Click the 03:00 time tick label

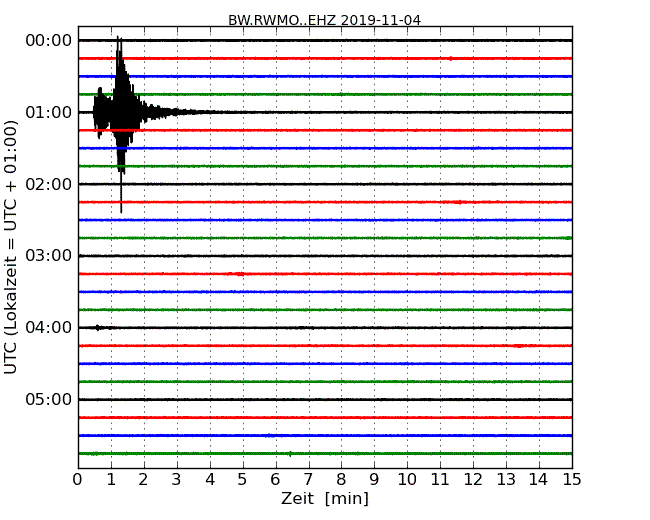click(x=49, y=256)
